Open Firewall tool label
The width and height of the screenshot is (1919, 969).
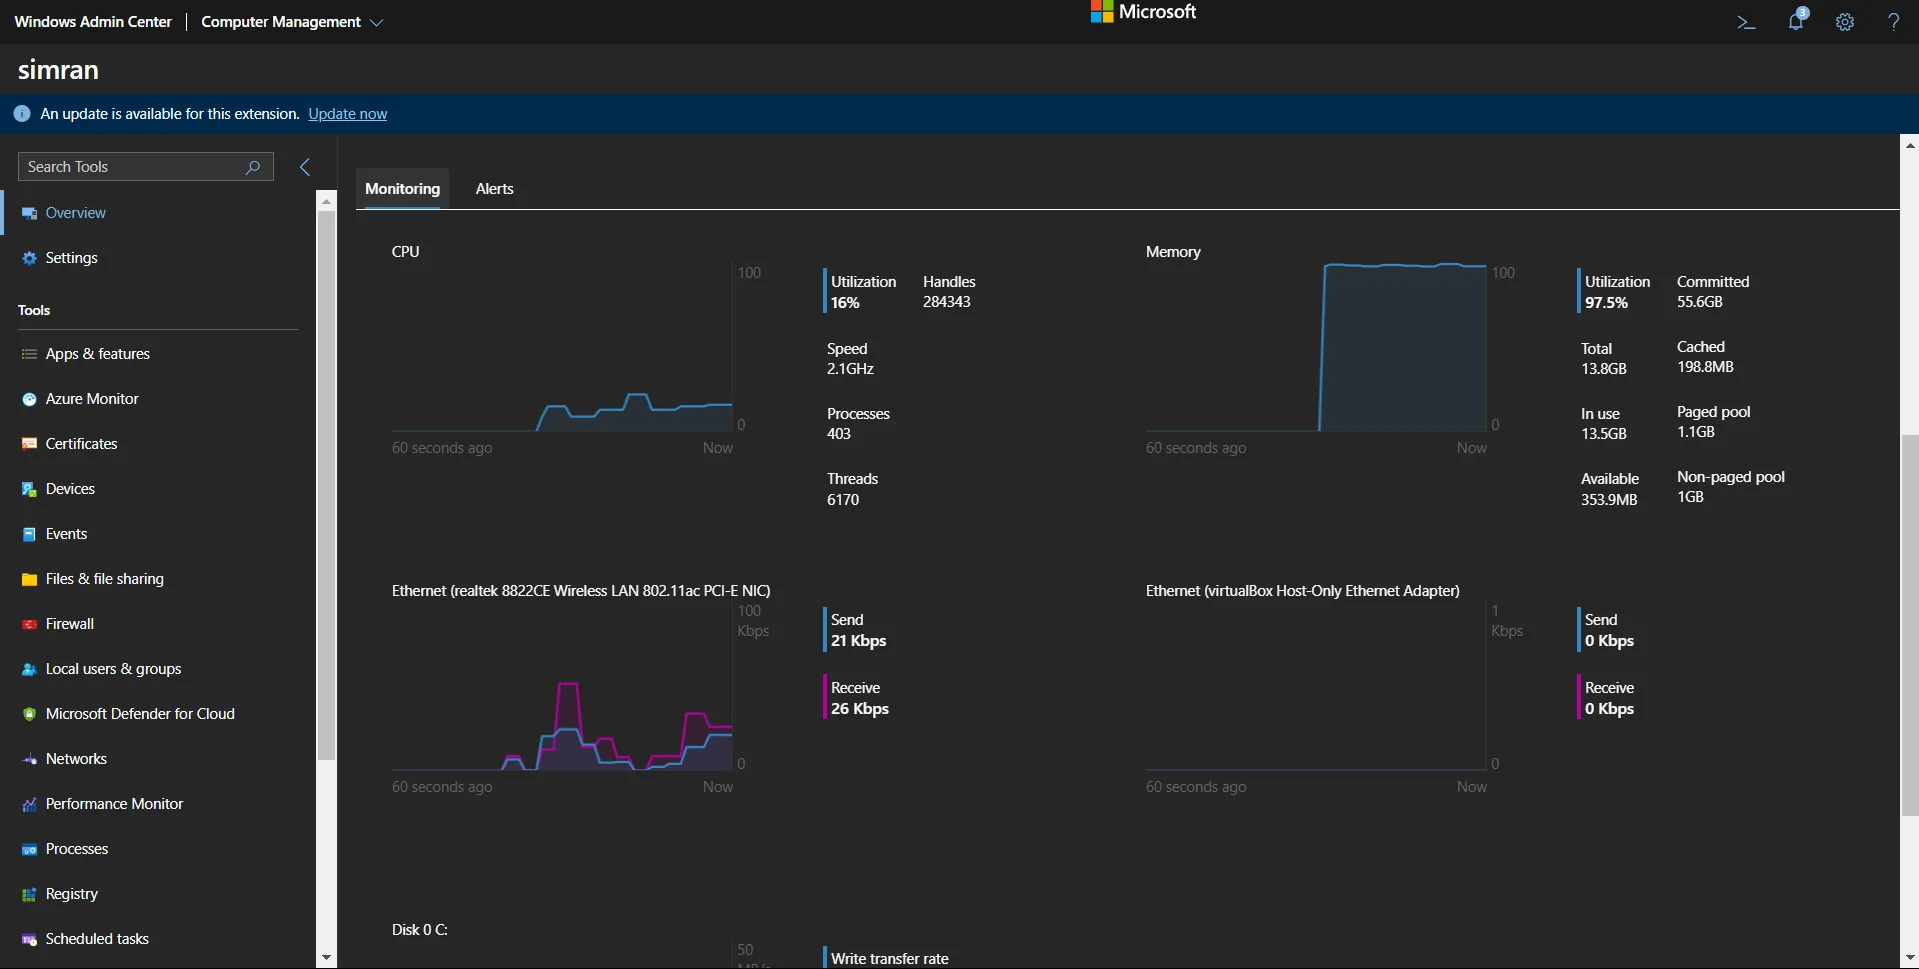[70, 624]
